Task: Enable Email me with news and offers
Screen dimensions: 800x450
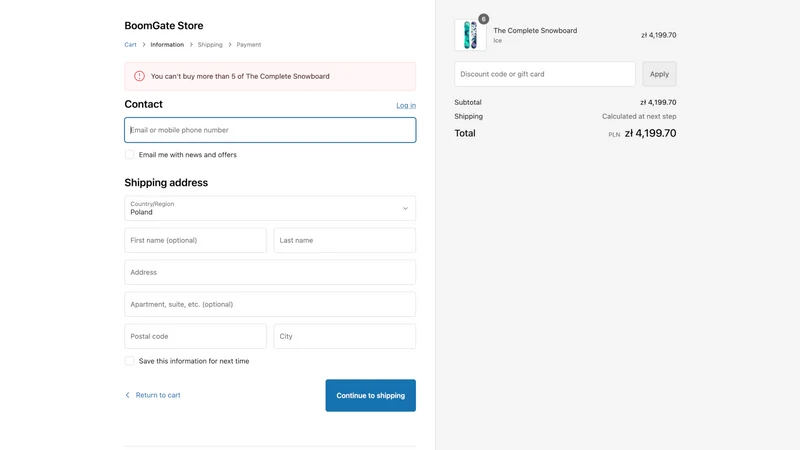Action: (x=130, y=155)
